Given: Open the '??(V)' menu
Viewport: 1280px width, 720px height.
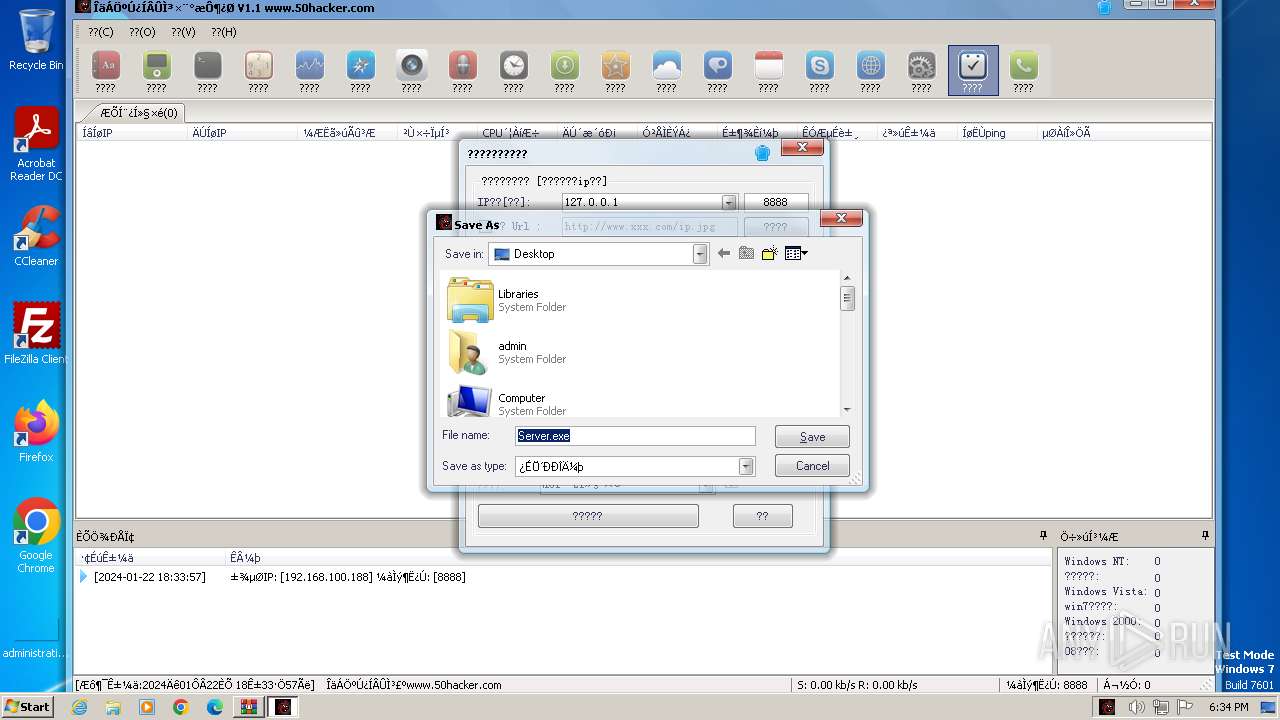Looking at the screenshot, I should pos(183,32).
